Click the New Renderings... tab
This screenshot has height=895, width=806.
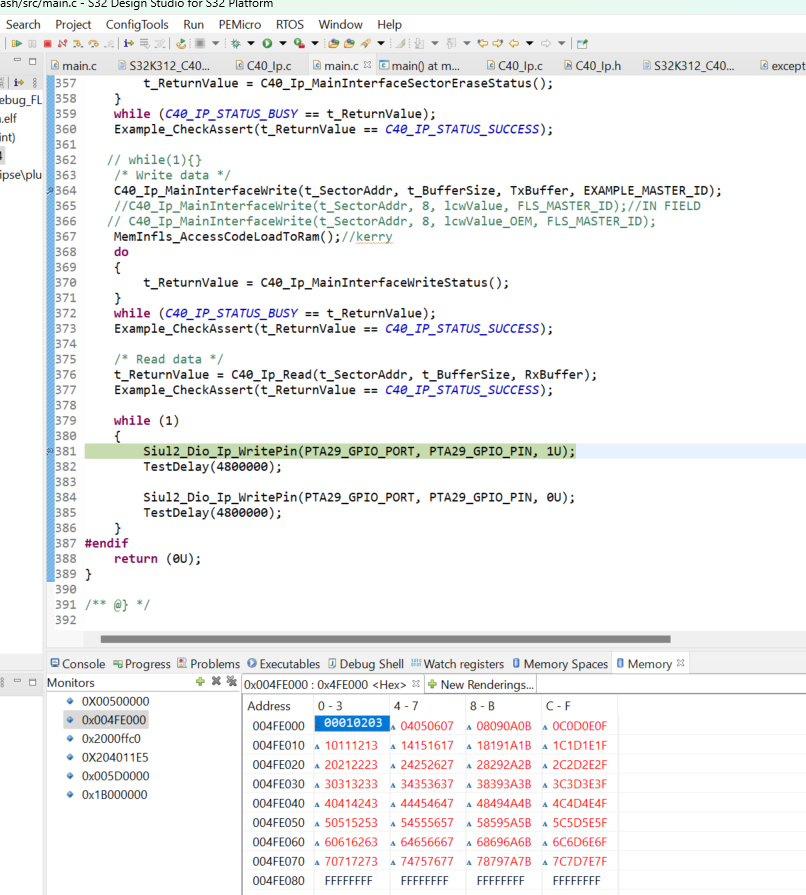click(x=481, y=684)
